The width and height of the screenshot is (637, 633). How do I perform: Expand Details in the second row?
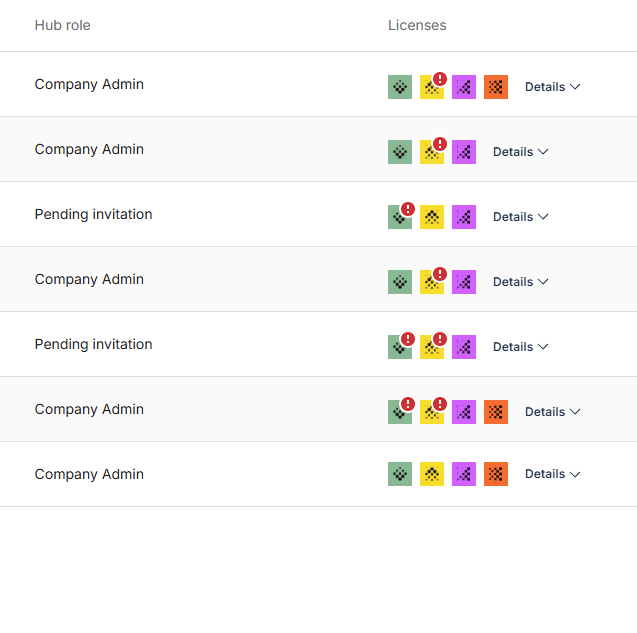[520, 152]
